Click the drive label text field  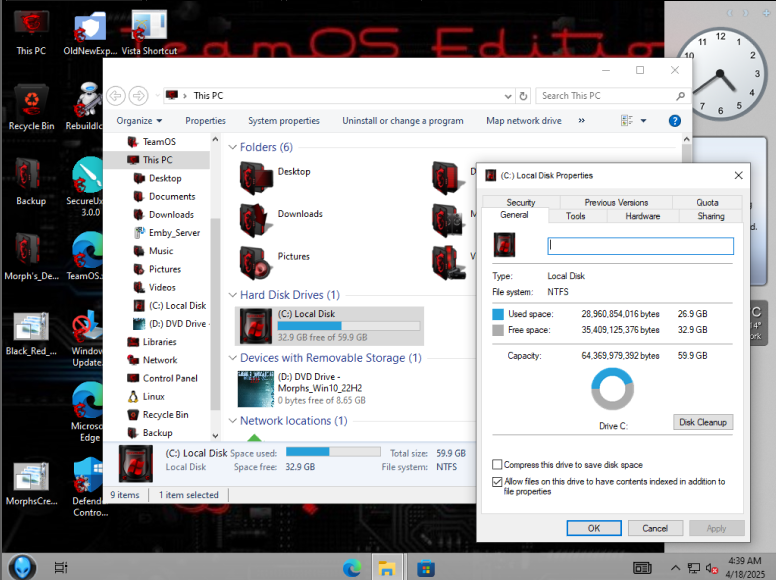640,246
